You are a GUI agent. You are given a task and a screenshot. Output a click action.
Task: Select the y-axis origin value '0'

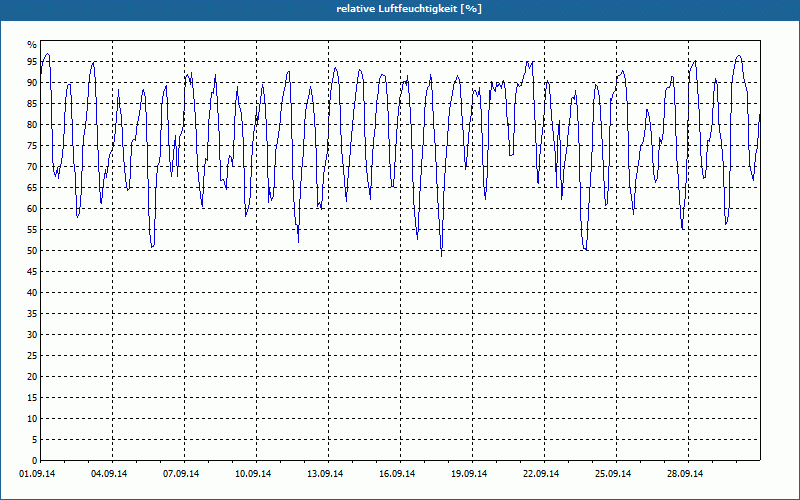(35, 460)
